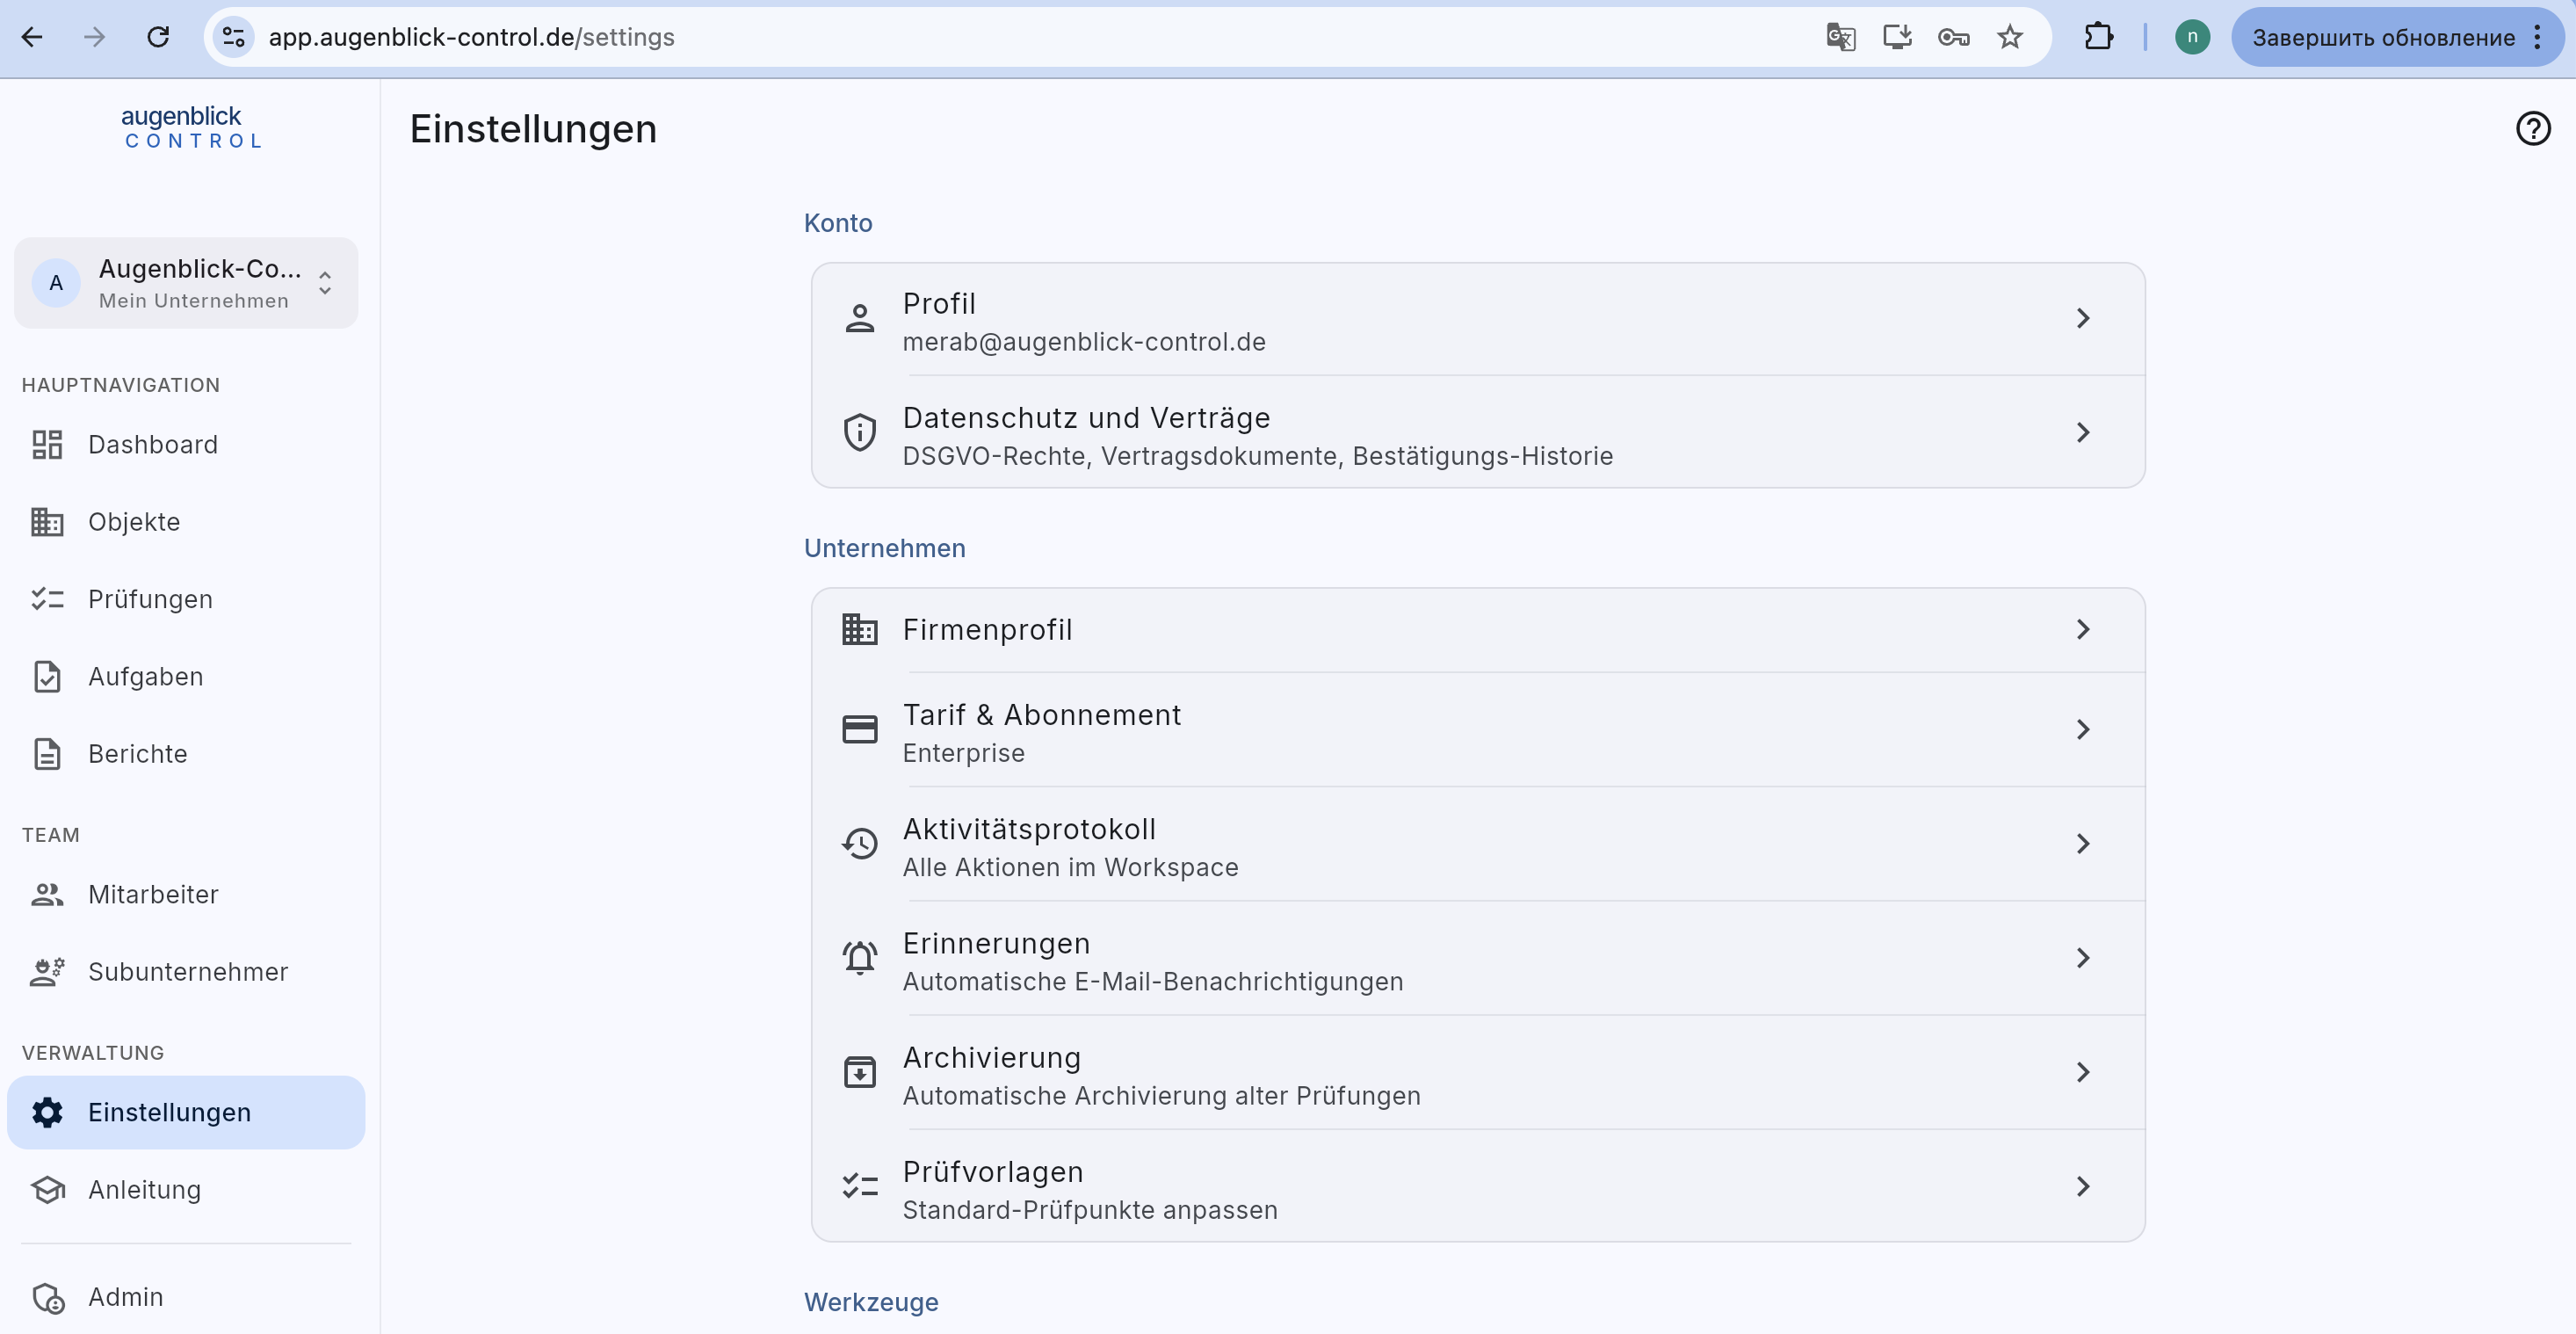Click the Archivierung row chevron
2576x1334 pixels.
tap(2082, 1071)
